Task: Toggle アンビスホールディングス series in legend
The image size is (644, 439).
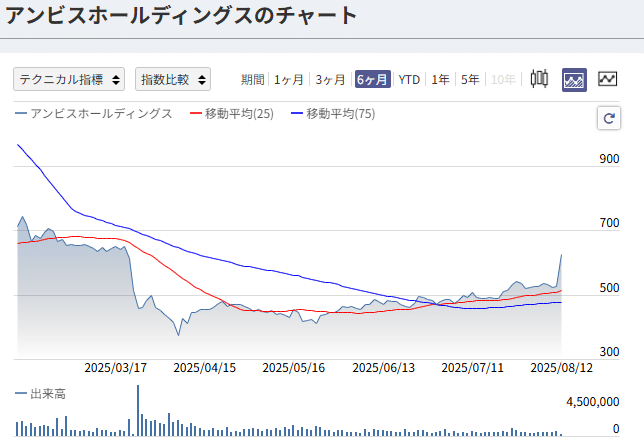Action: coord(94,113)
